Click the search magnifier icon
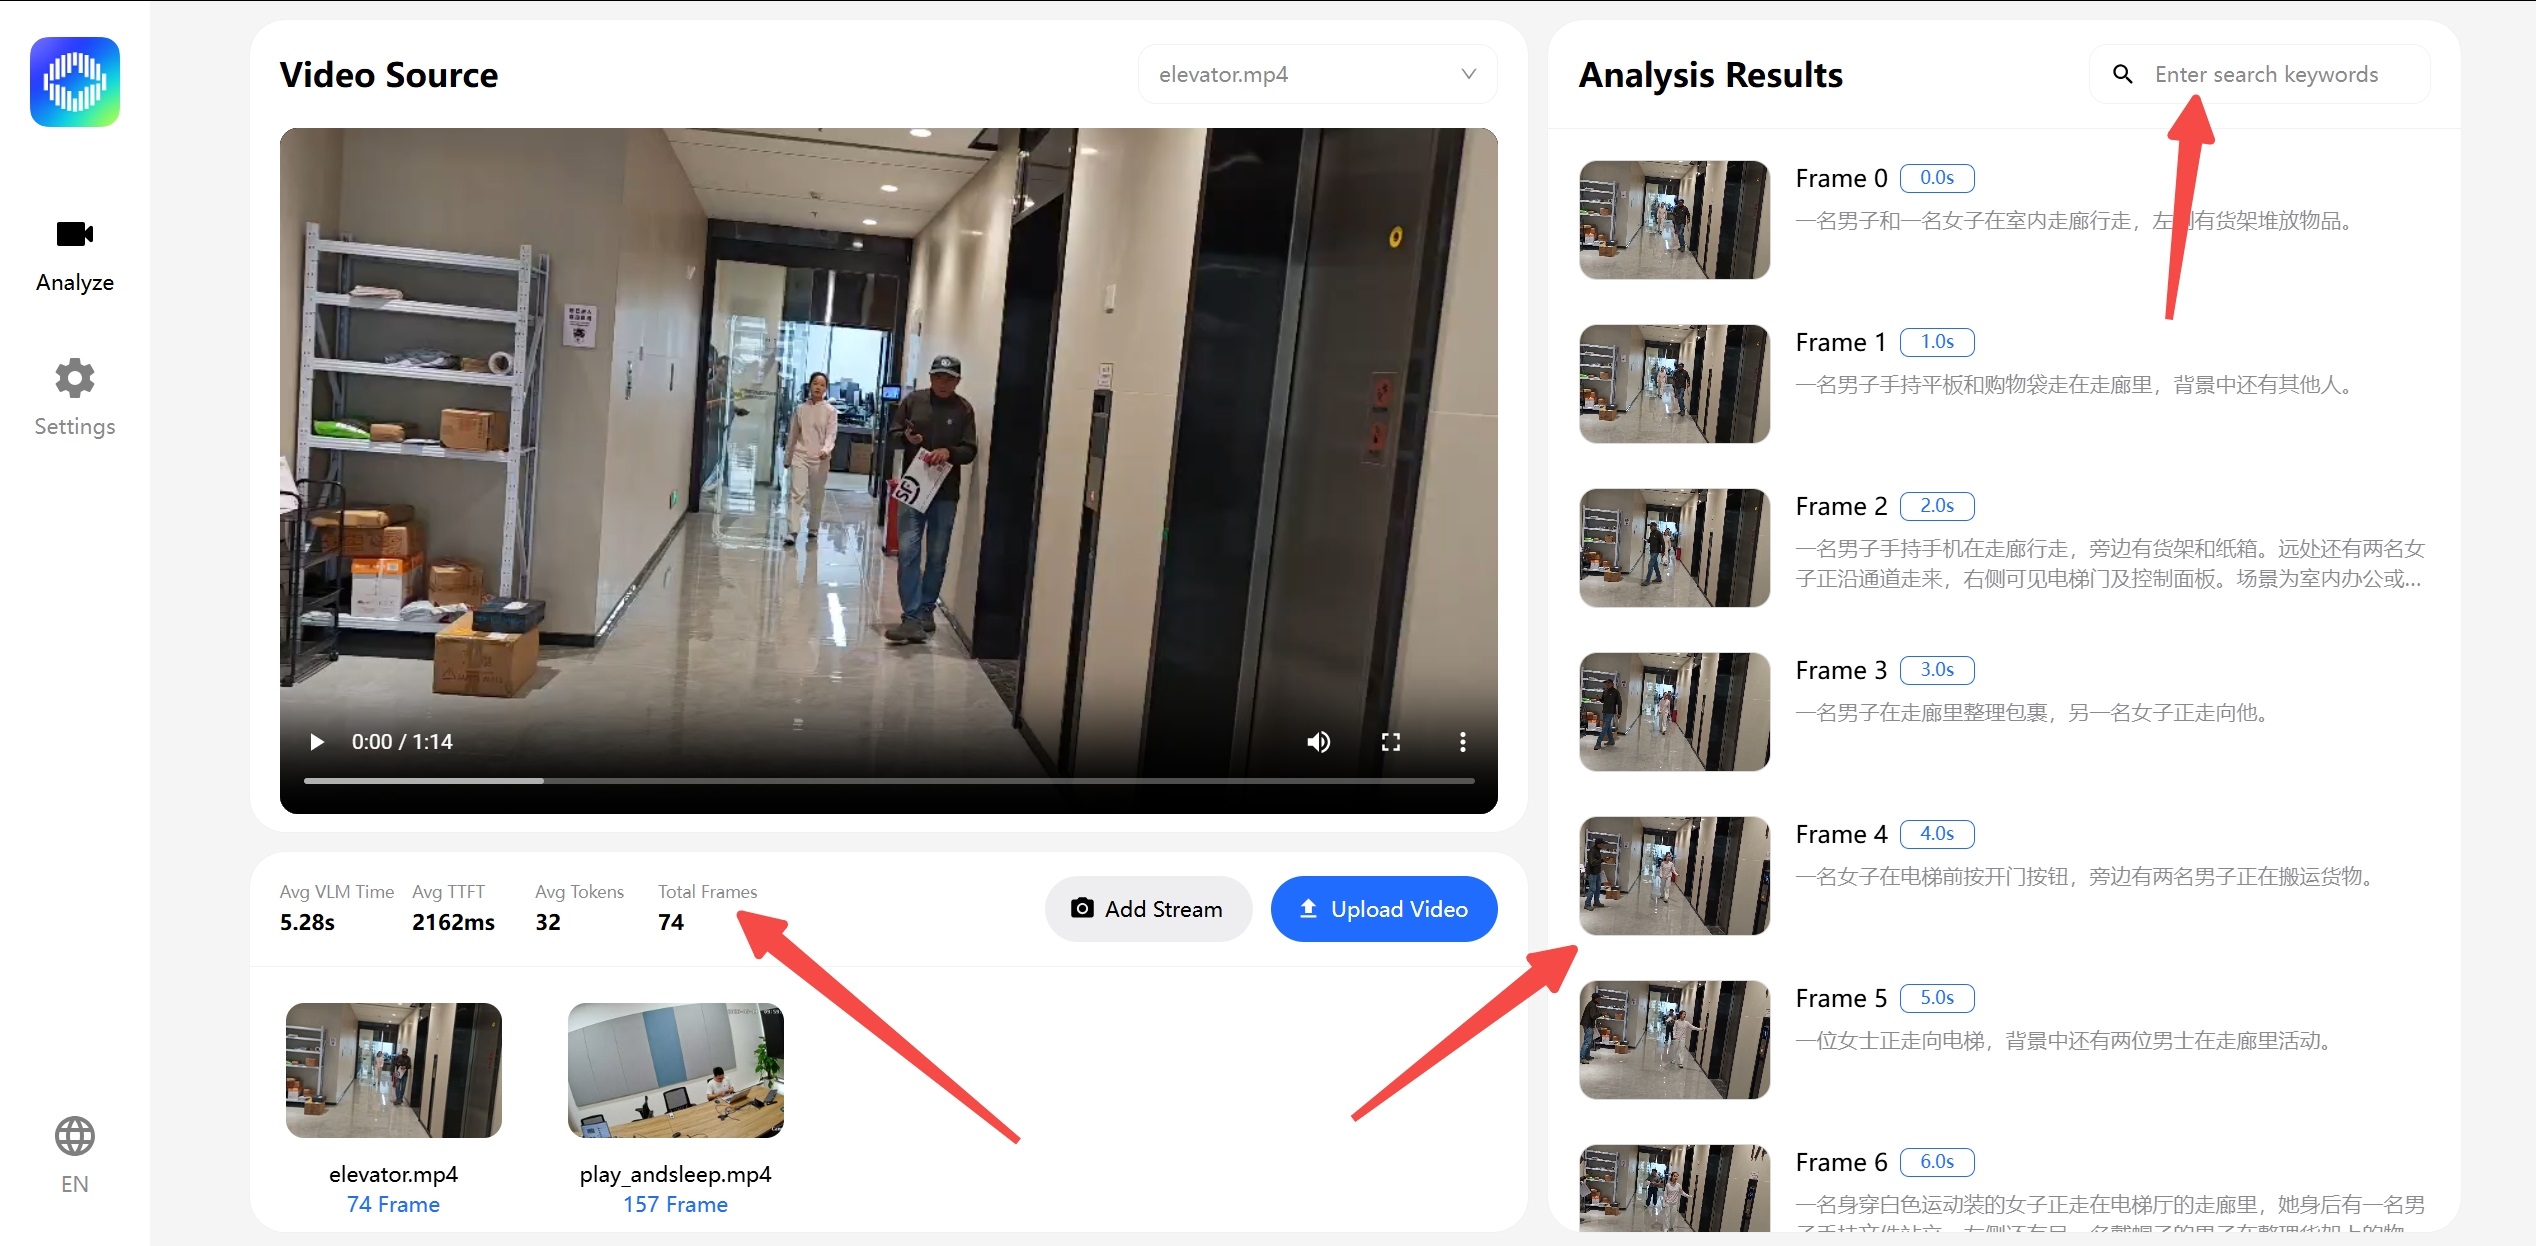Viewport: 2536px width, 1246px height. click(2122, 74)
